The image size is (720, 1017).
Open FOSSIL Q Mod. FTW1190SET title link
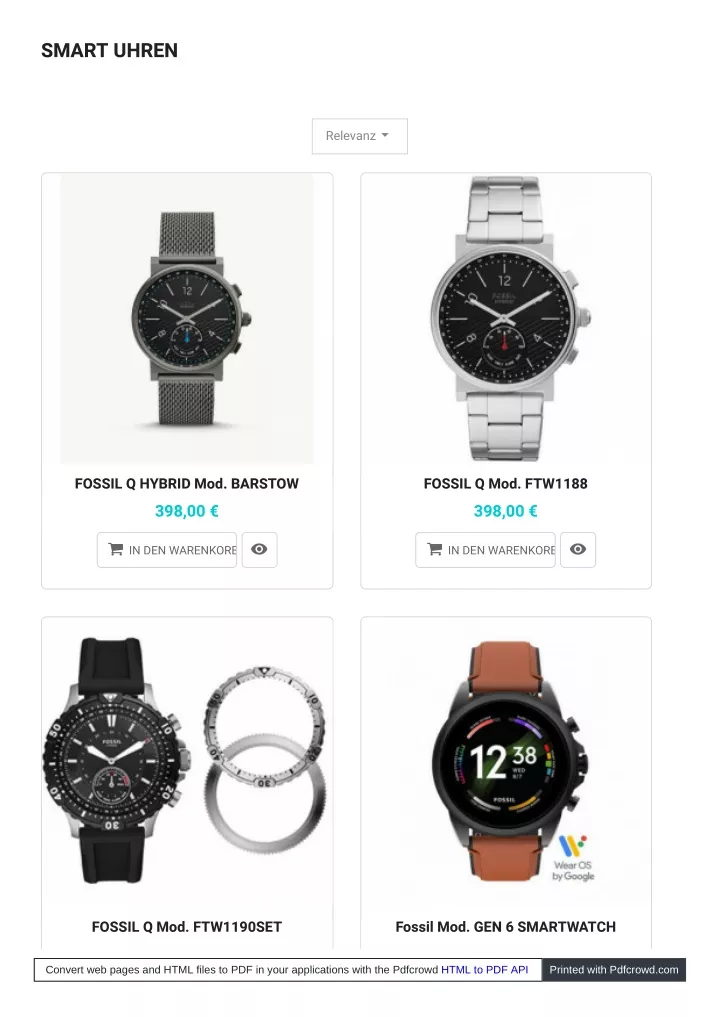coord(187,927)
